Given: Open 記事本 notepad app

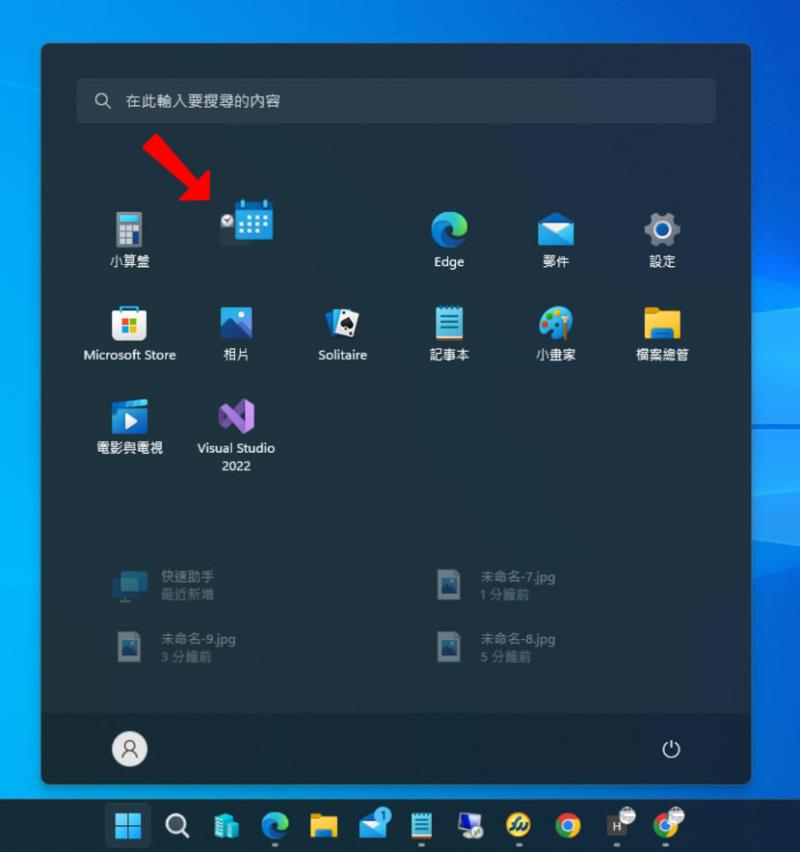Looking at the screenshot, I should coord(449,333).
